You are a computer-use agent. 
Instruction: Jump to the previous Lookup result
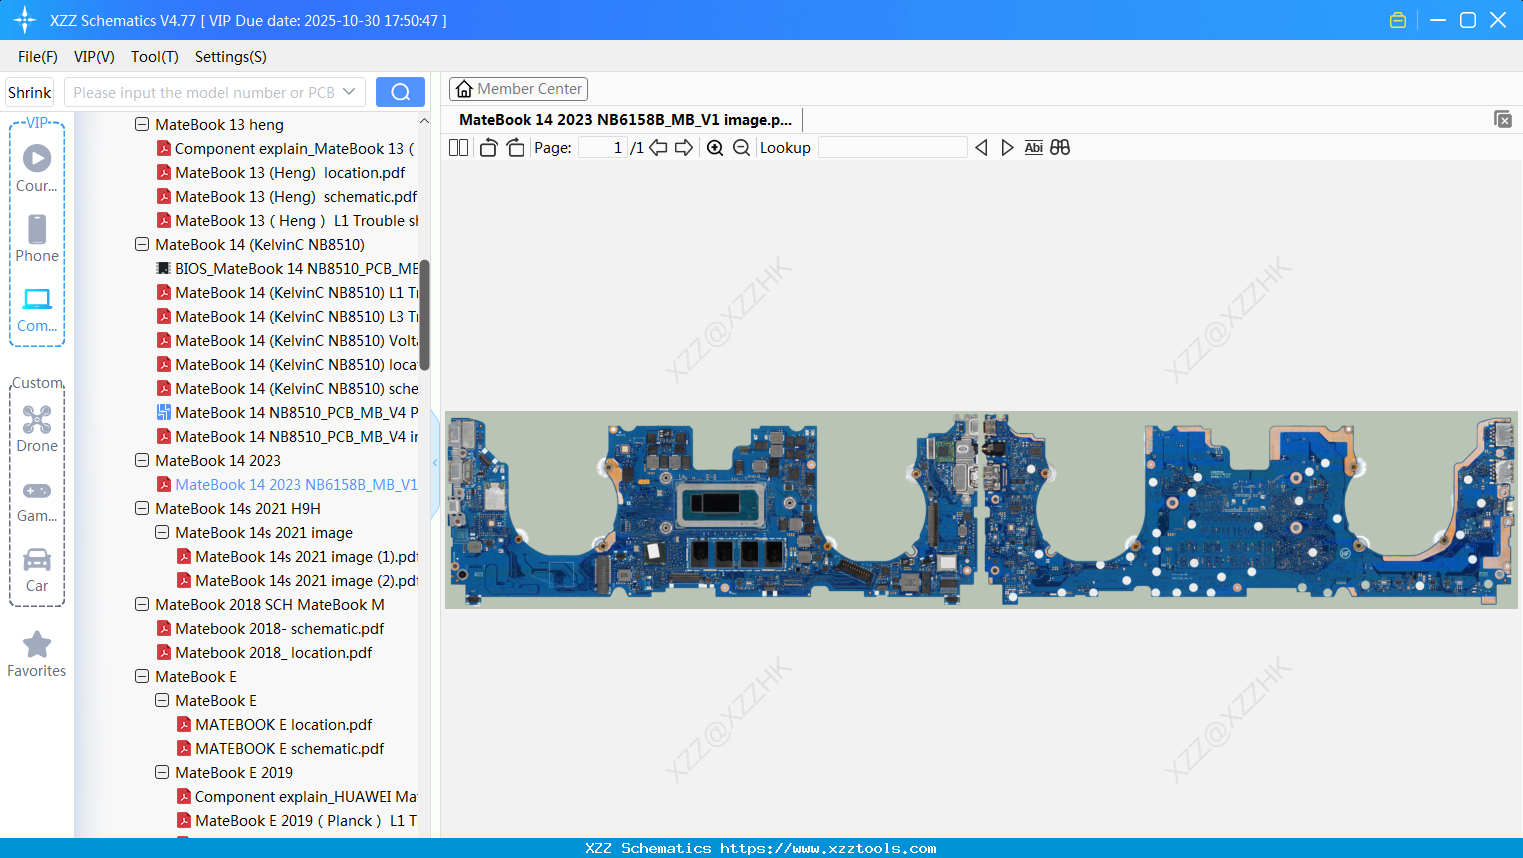point(981,148)
